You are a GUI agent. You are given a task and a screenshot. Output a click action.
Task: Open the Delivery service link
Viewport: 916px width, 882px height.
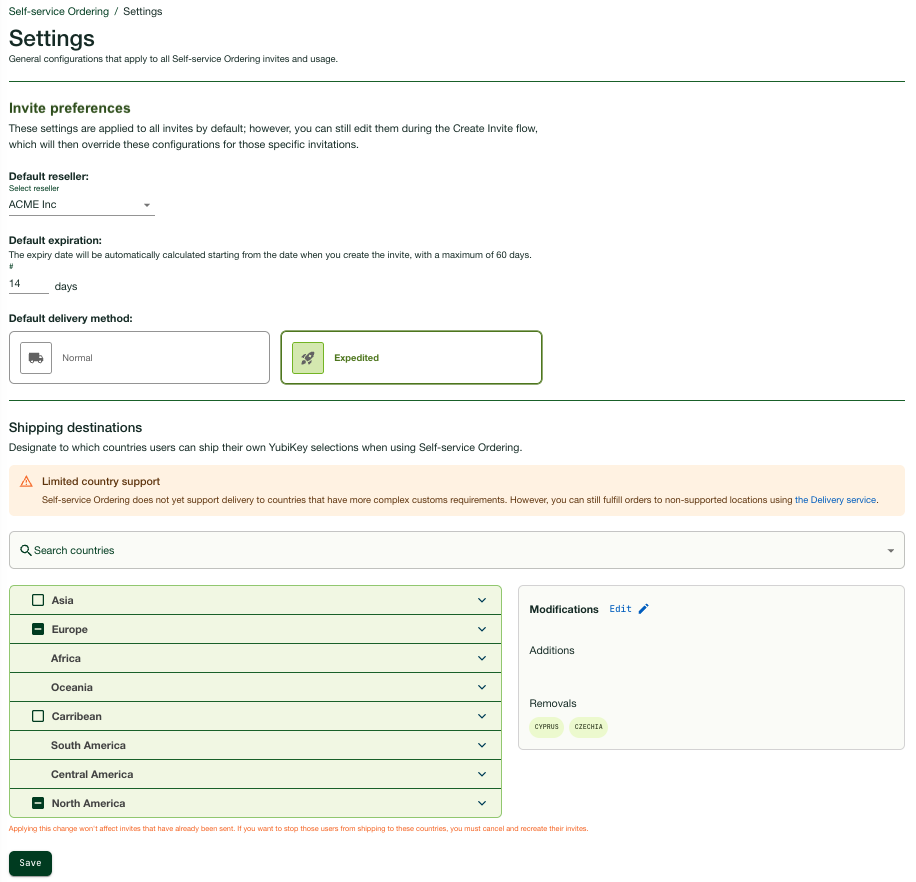pyautogui.click(x=835, y=499)
